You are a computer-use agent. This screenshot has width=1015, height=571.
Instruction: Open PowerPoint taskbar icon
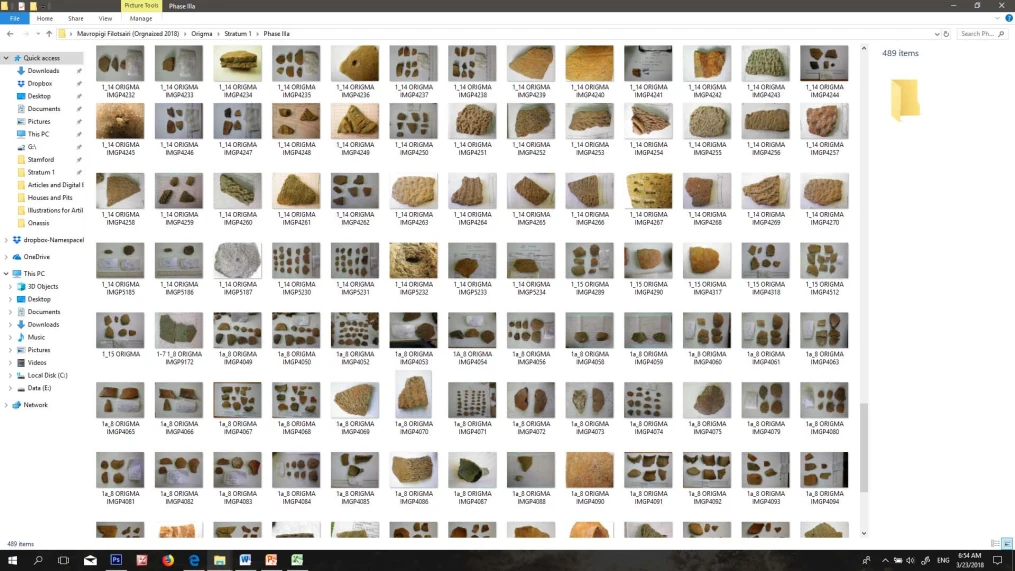point(271,560)
